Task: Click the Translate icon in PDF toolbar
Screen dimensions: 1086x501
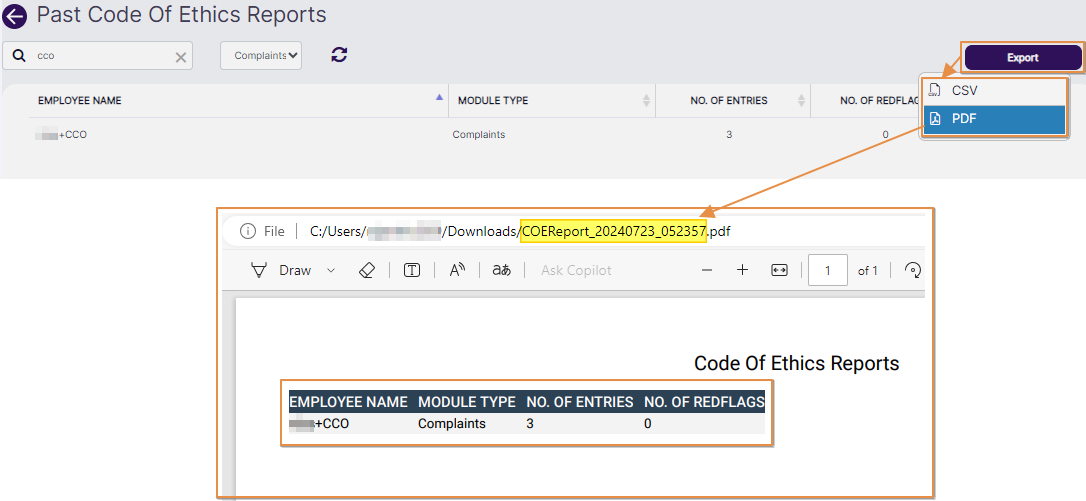Action: point(501,270)
